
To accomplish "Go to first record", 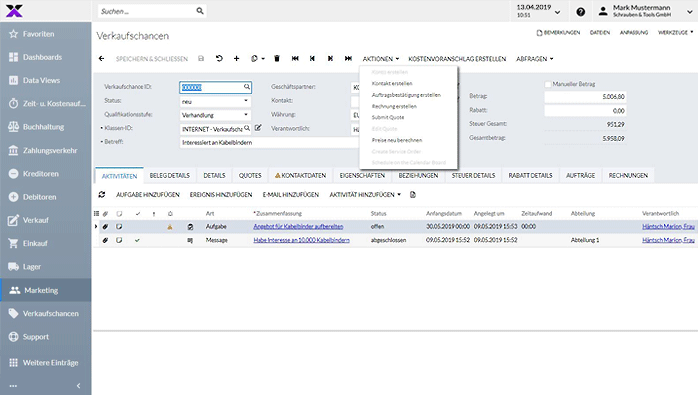I will (x=295, y=58).
